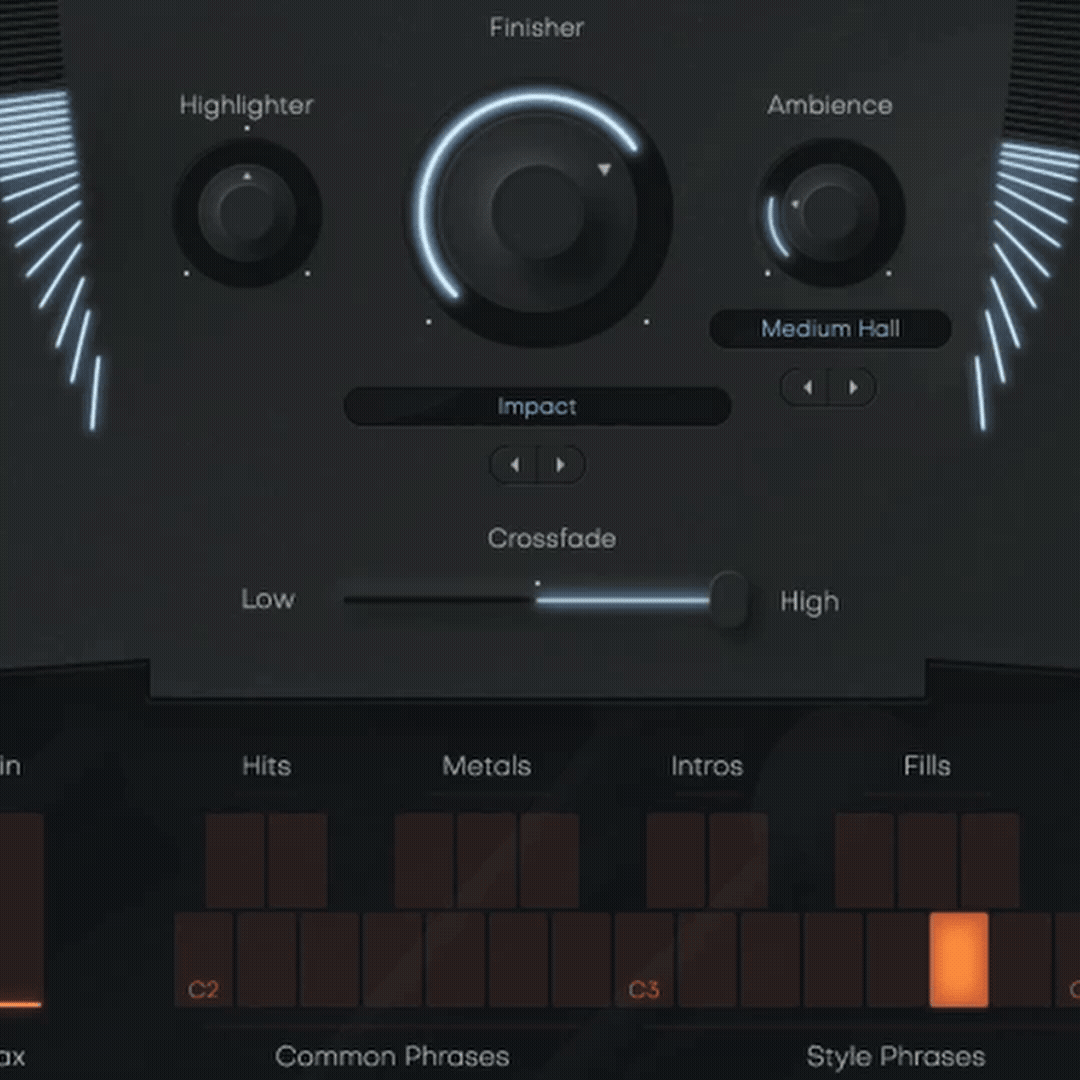Click the first black key under Hits
Screen dimensions: 1080x1080
point(235,860)
